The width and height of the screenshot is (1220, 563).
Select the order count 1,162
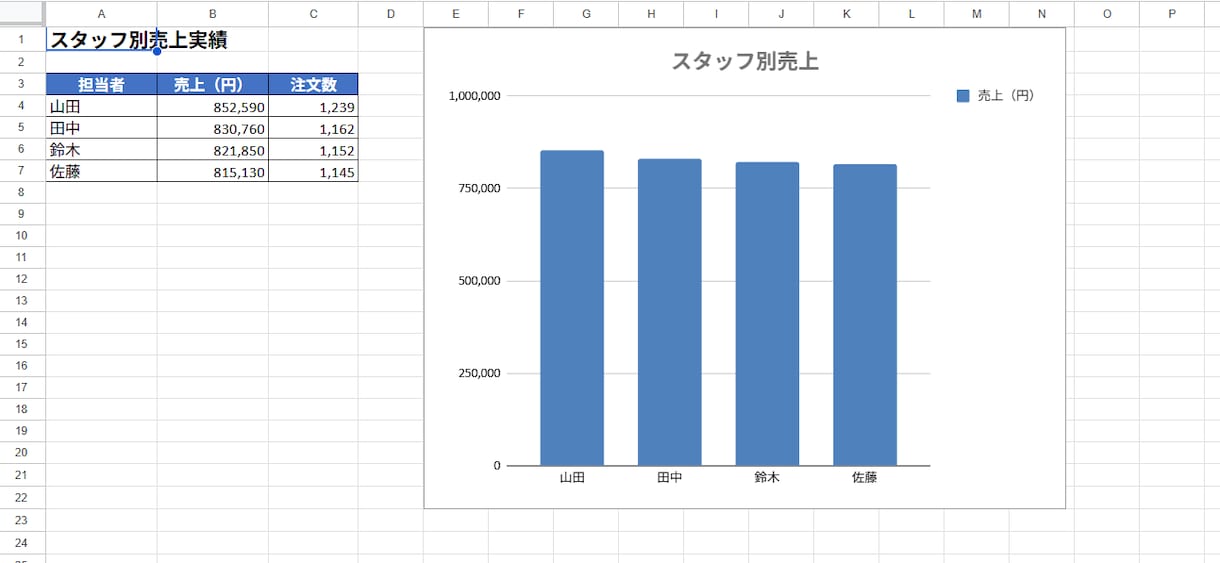click(x=313, y=128)
